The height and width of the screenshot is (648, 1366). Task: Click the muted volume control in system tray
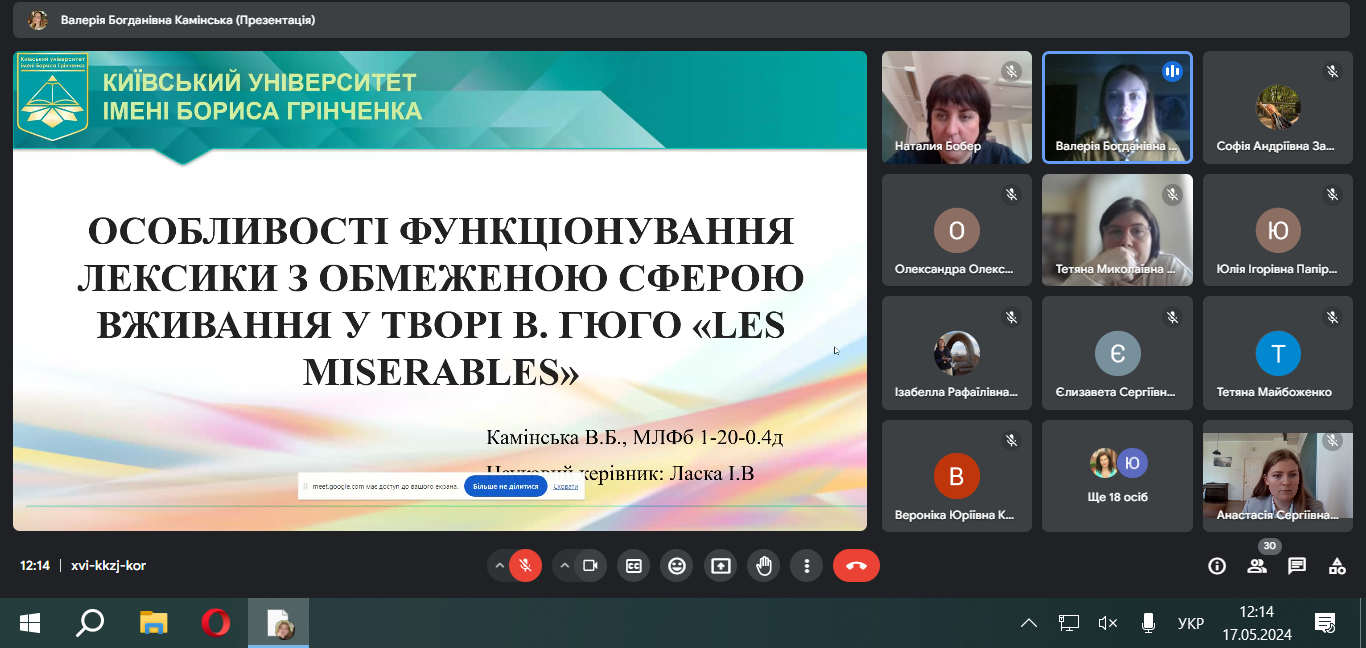pyautogui.click(x=1106, y=622)
